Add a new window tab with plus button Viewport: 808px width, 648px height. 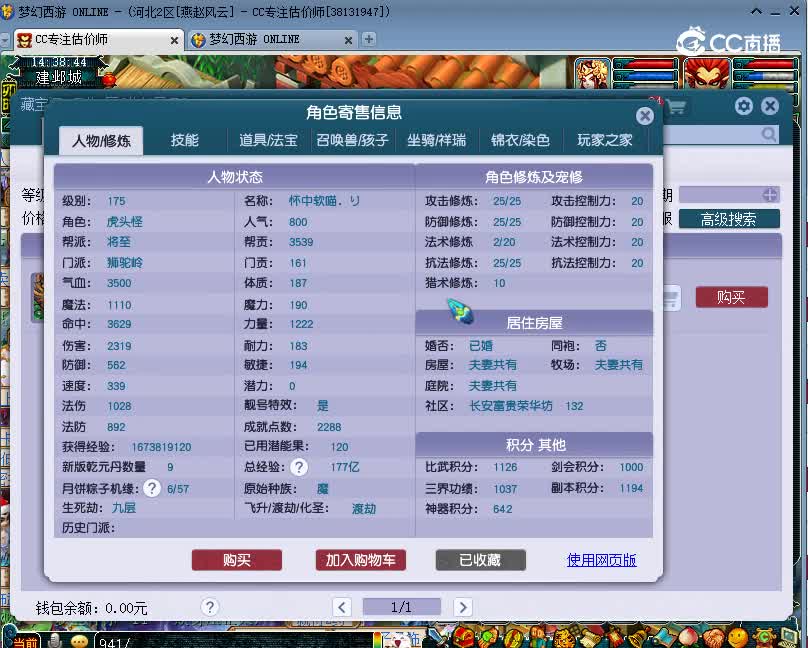(x=368, y=39)
